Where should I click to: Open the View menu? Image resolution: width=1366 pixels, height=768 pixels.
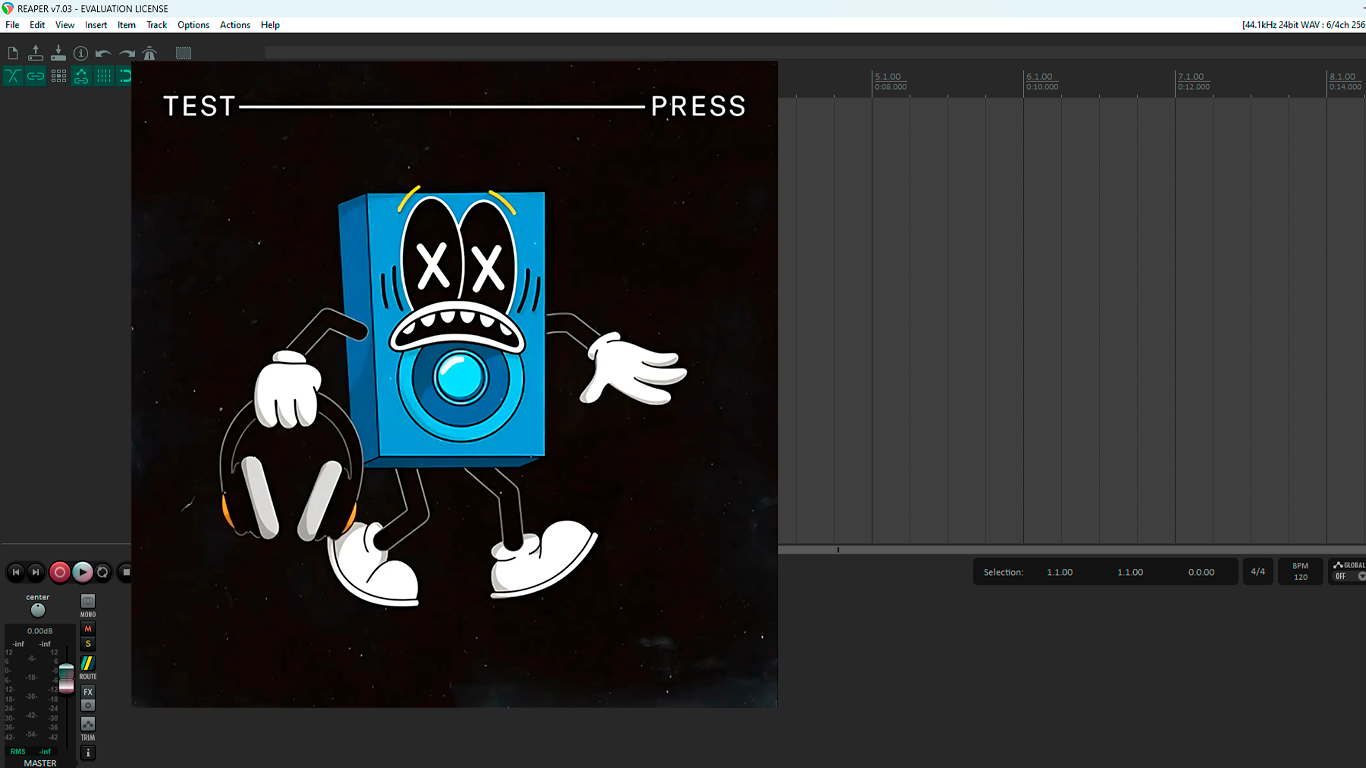65,25
